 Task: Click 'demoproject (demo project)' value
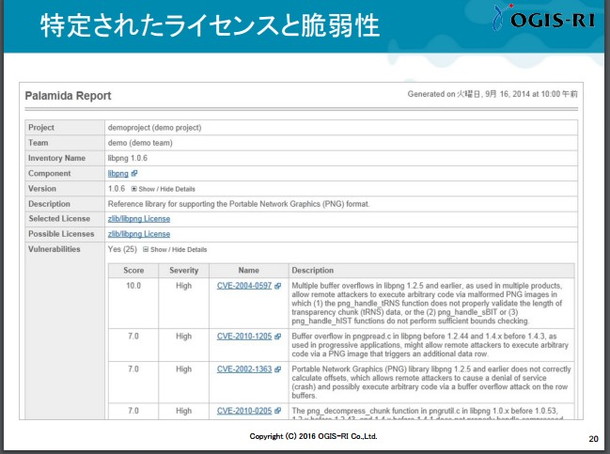154,128
